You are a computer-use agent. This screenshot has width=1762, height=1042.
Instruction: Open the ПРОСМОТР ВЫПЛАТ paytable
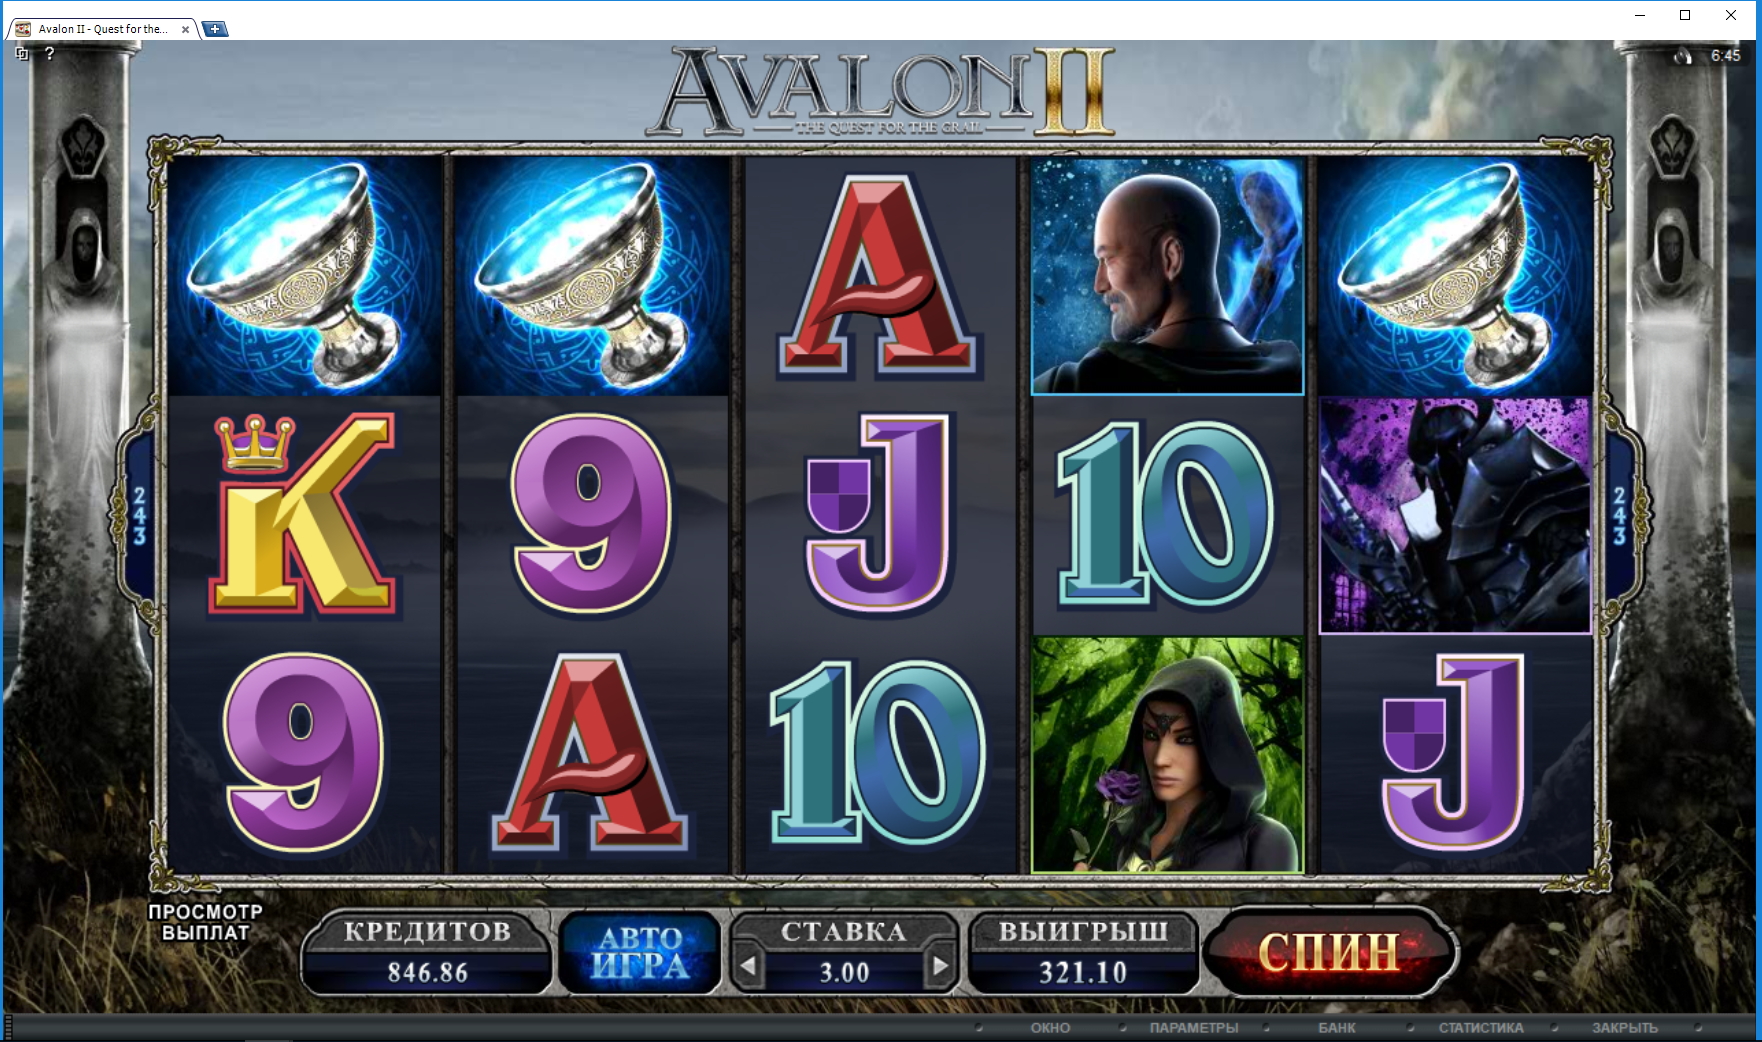pyautogui.click(x=205, y=922)
